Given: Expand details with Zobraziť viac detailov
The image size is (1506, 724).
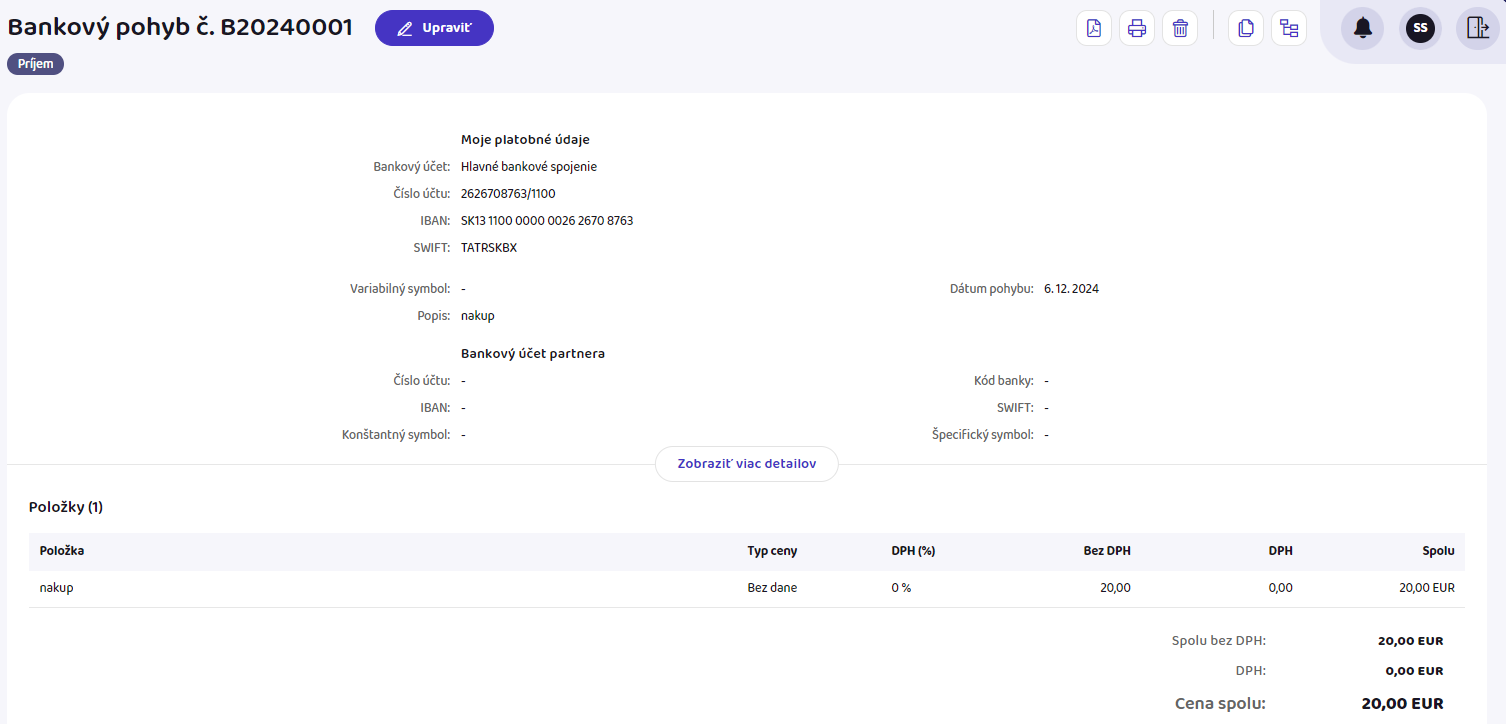Looking at the screenshot, I should (746, 464).
